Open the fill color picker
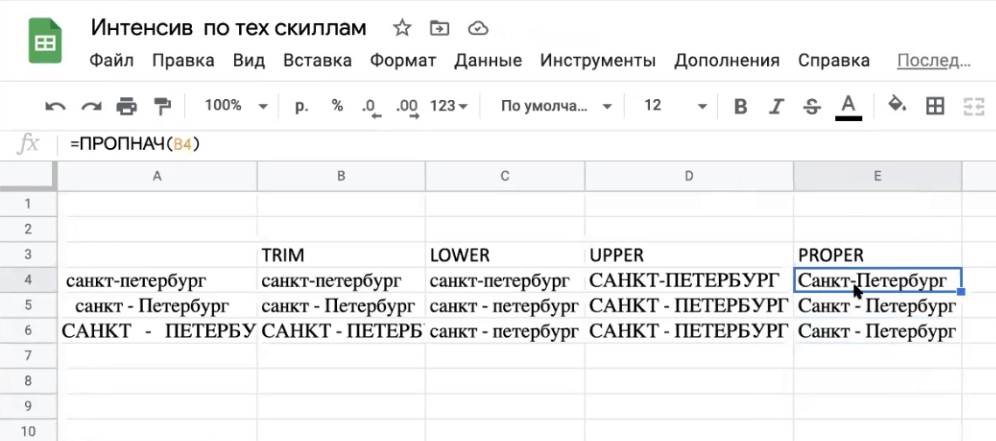This screenshot has height=441, width=996. point(896,105)
